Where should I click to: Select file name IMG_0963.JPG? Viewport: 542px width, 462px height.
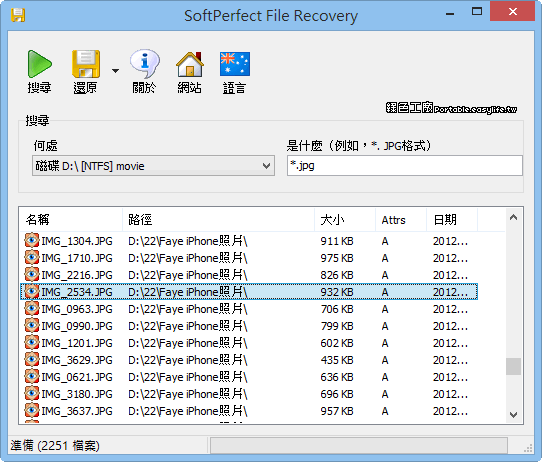77,309
